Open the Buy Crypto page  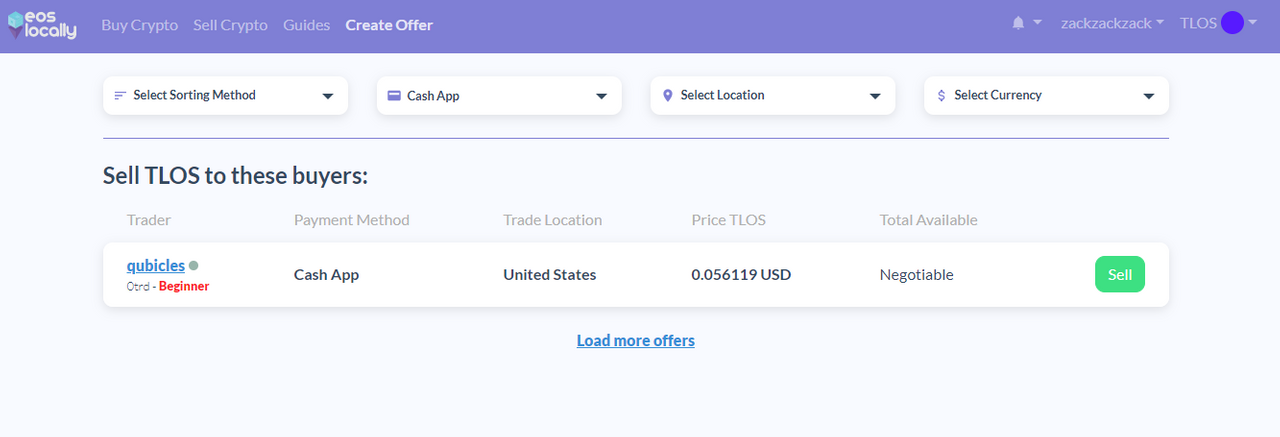tap(140, 25)
